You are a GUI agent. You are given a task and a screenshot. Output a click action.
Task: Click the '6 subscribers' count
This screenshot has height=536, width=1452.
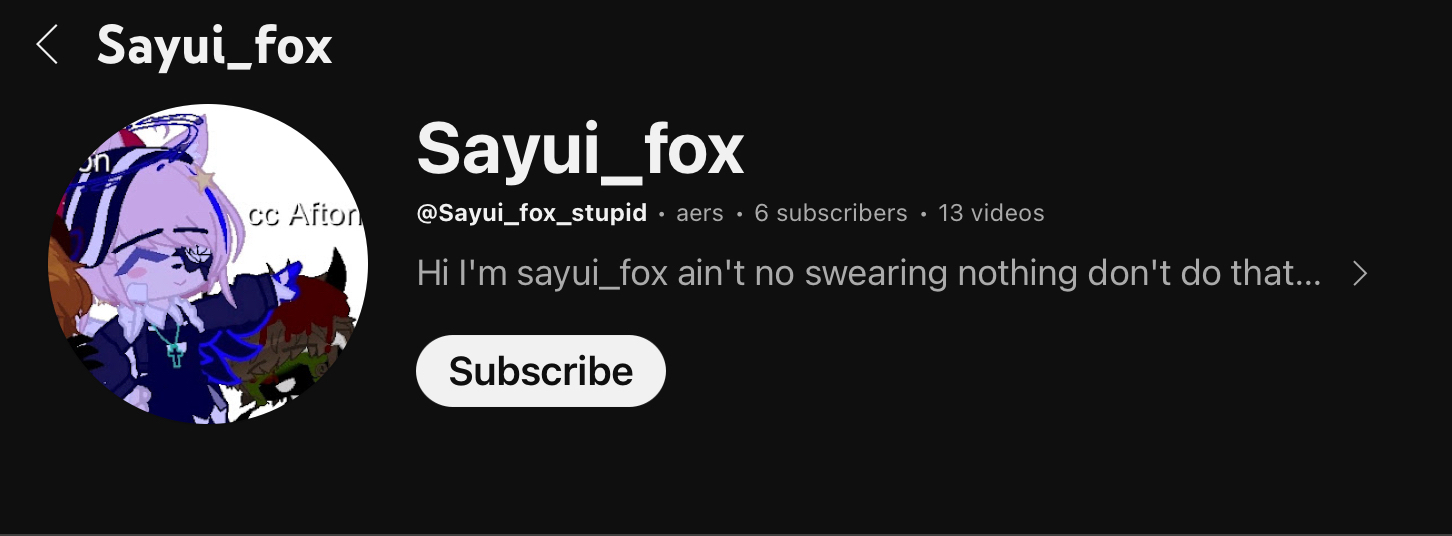pyautogui.click(x=831, y=213)
